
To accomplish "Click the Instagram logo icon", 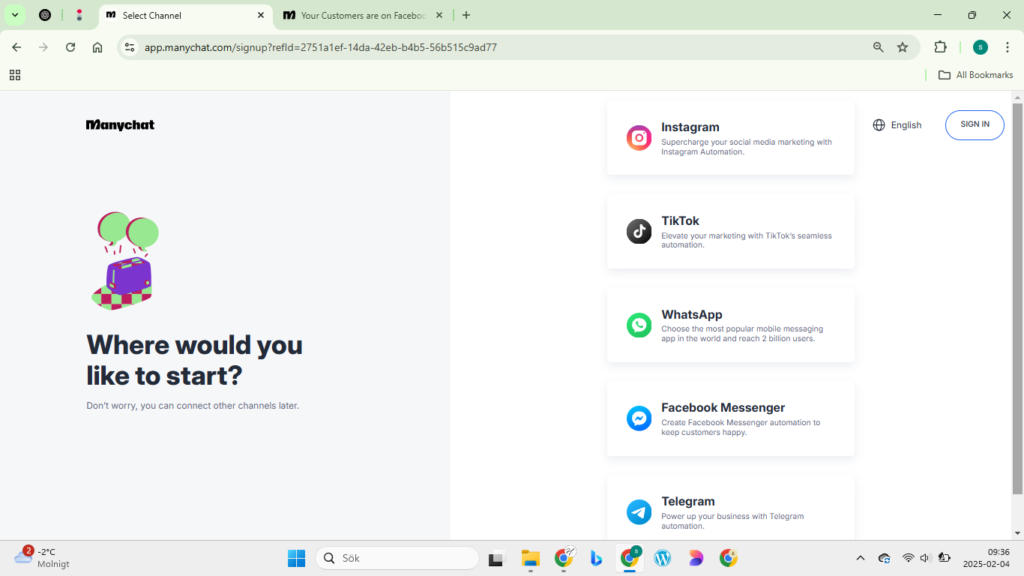I will (x=639, y=138).
